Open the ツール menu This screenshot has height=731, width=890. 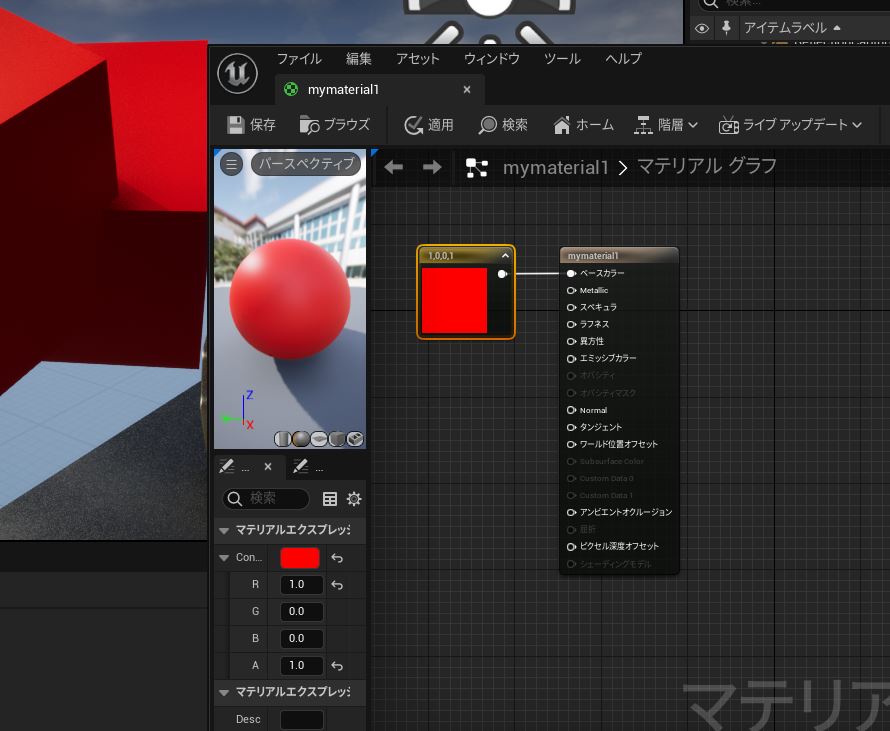tap(562, 58)
